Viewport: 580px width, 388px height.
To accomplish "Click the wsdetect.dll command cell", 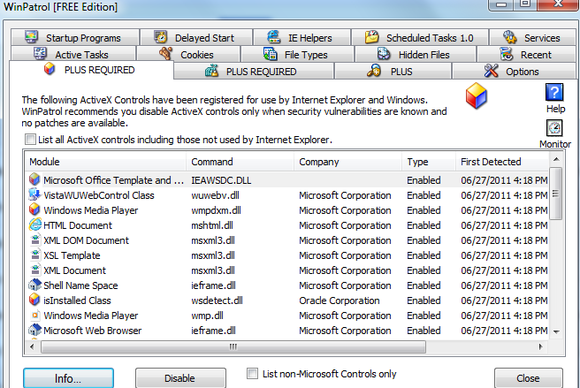I will (217, 300).
